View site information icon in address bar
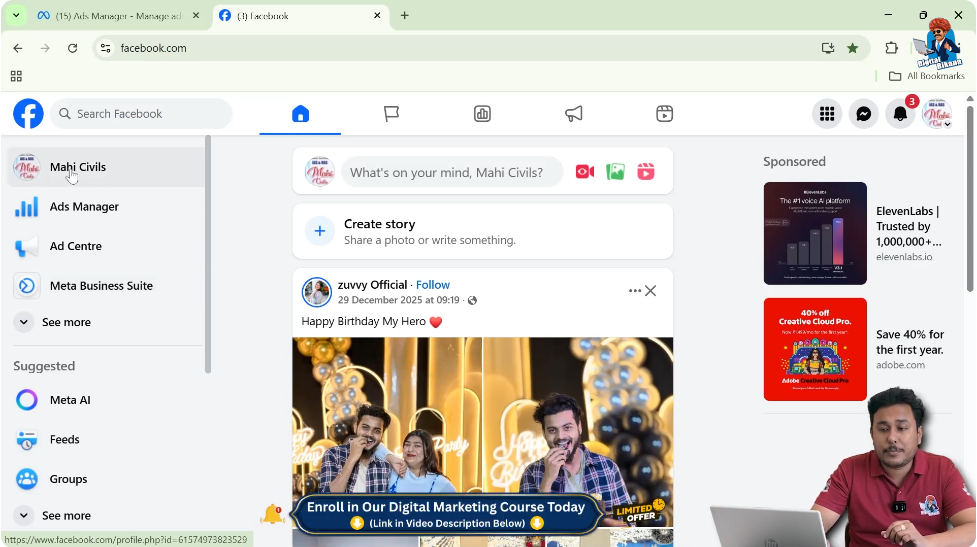Viewport: 977px width, 547px height. [x=105, y=48]
